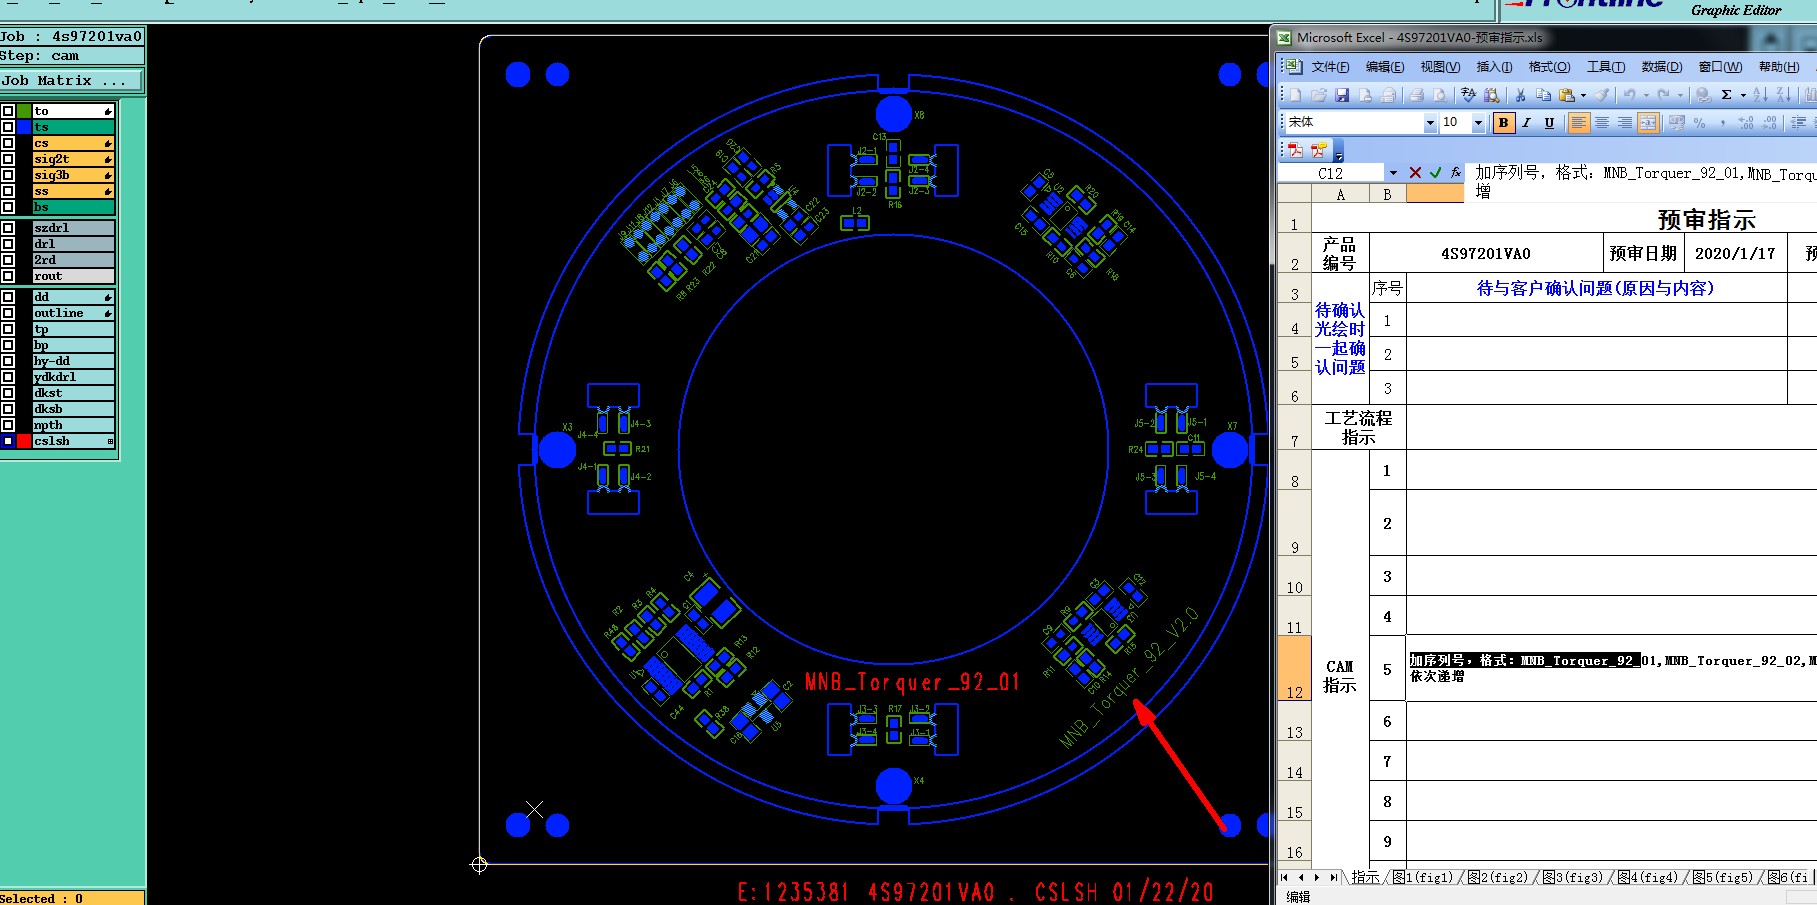This screenshot has width=1817, height=905.
Task: Toggle the checkbox for layer 'drl'
Action: tap(7, 244)
